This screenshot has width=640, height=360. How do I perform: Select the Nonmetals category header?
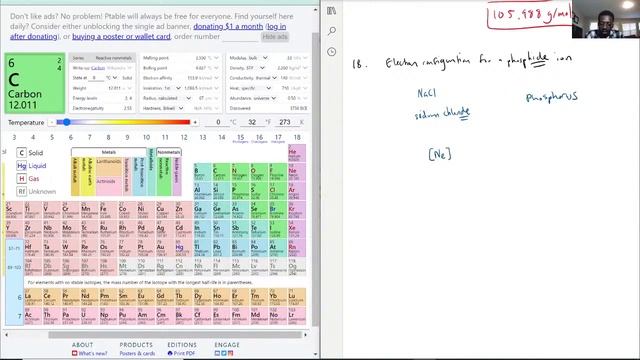[x=169, y=152]
